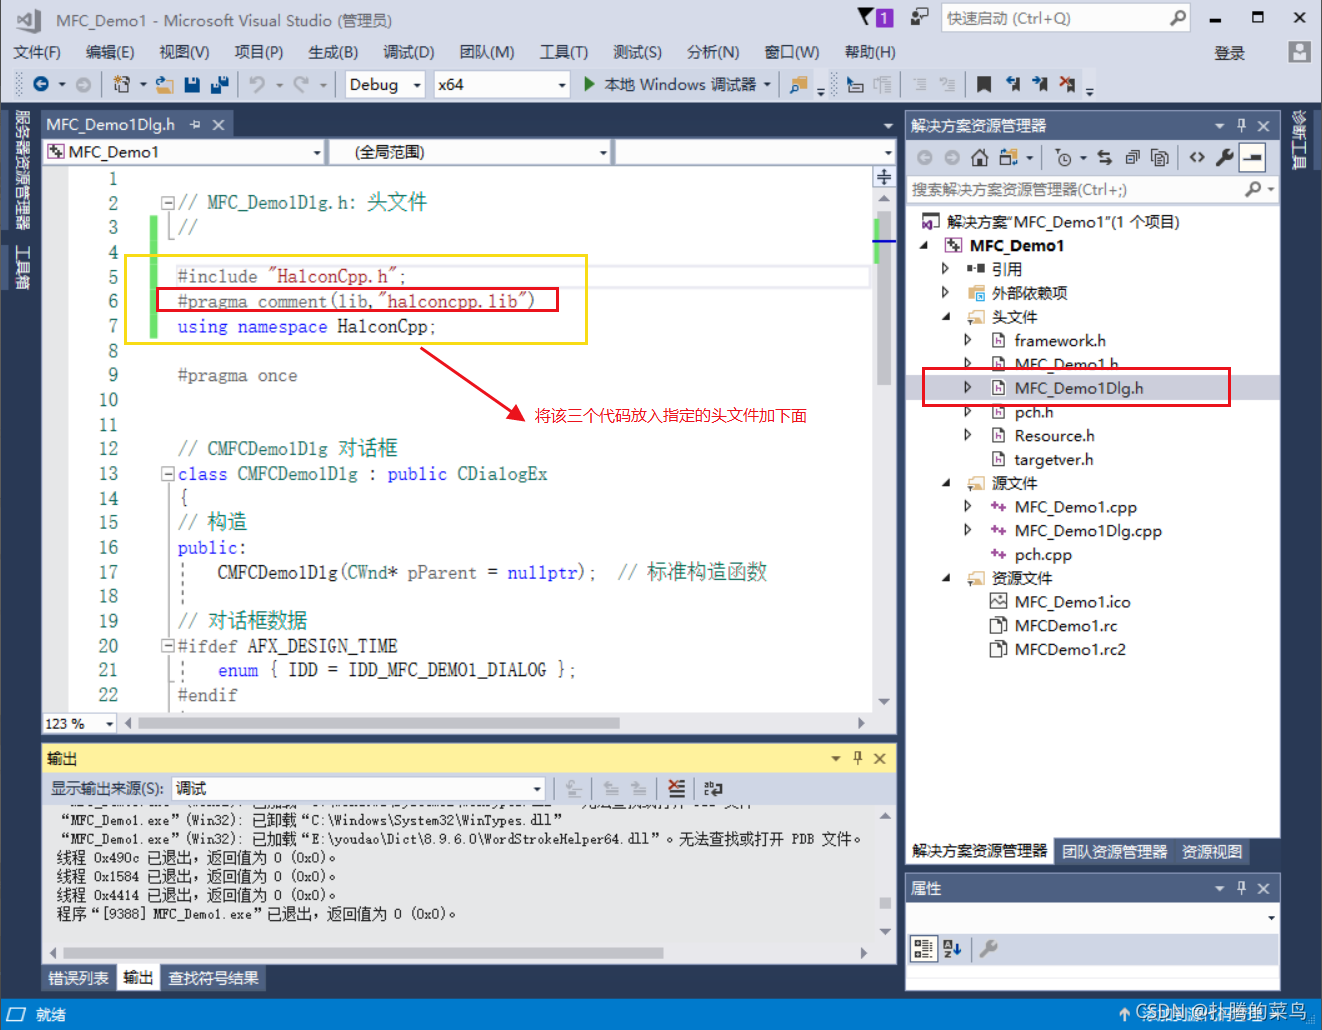Switch to the 错误列表 tab
The height and width of the screenshot is (1030, 1322).
pos(79,978)
